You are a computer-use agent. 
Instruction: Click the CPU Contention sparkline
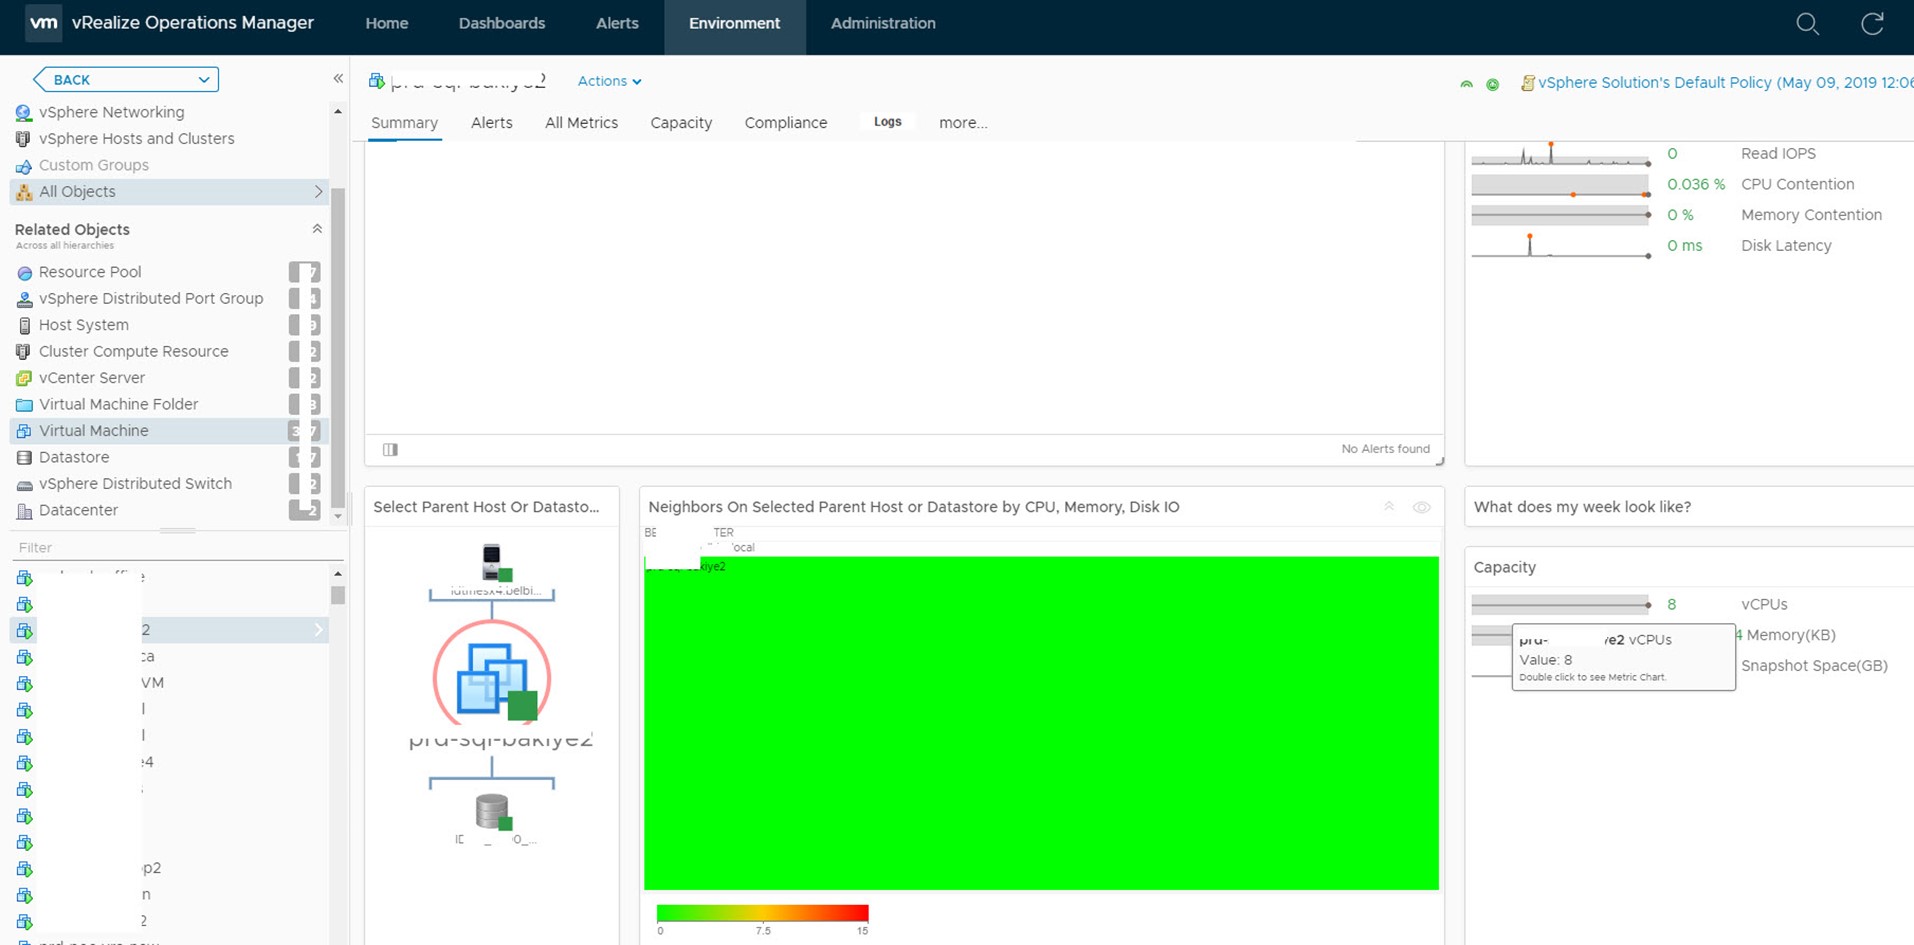tap(1560, 185)
